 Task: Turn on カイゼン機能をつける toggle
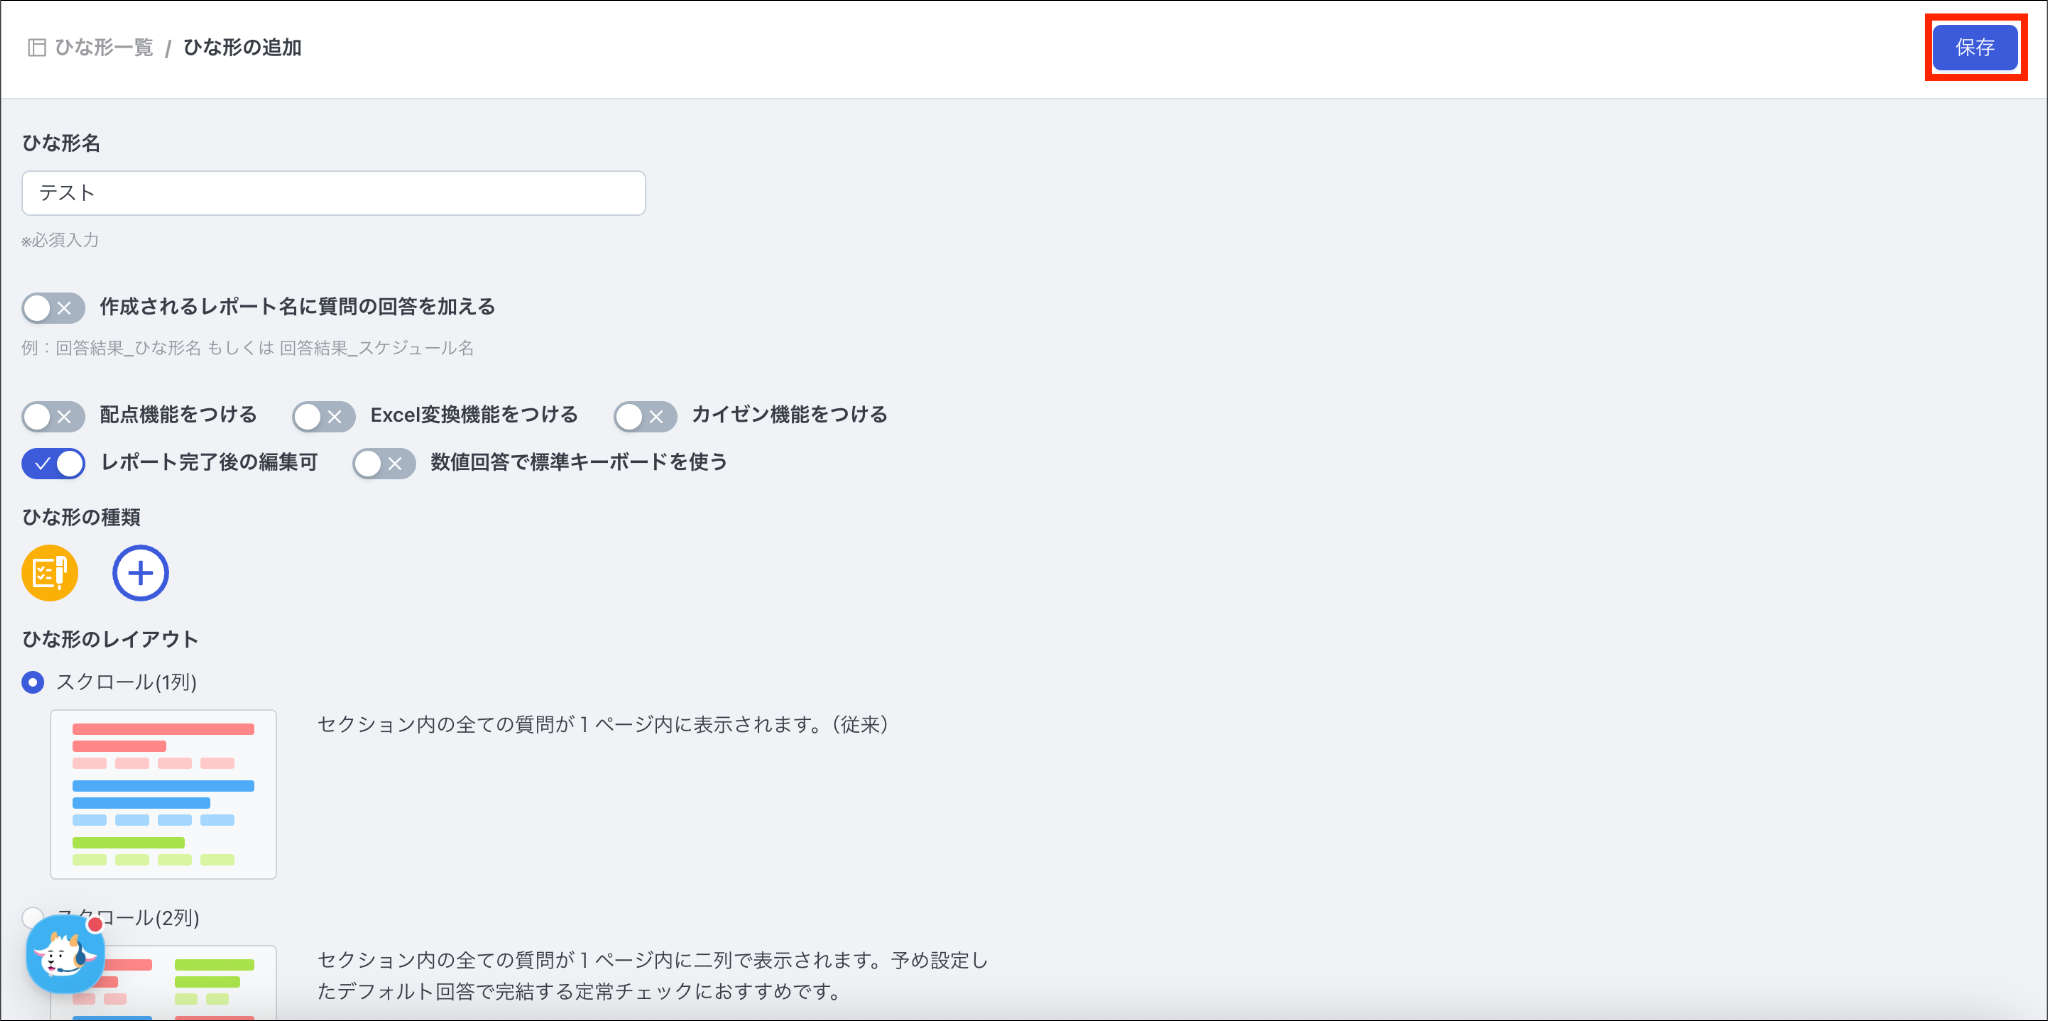coord(645,416)
